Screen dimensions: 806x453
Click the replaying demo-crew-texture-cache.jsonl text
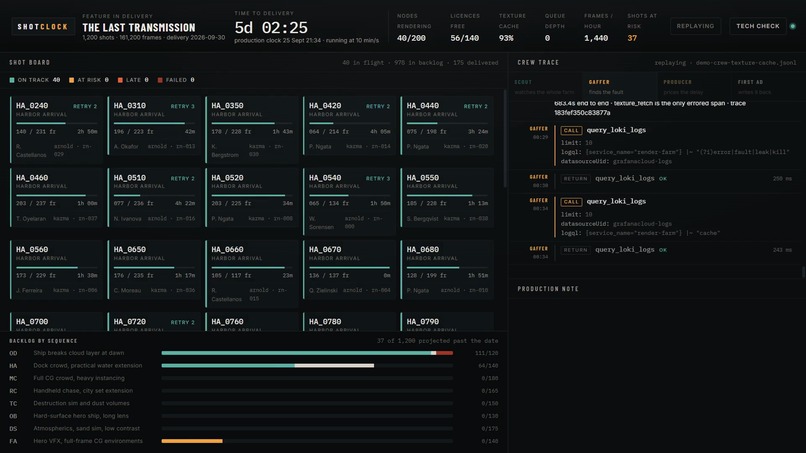point(725,63)
